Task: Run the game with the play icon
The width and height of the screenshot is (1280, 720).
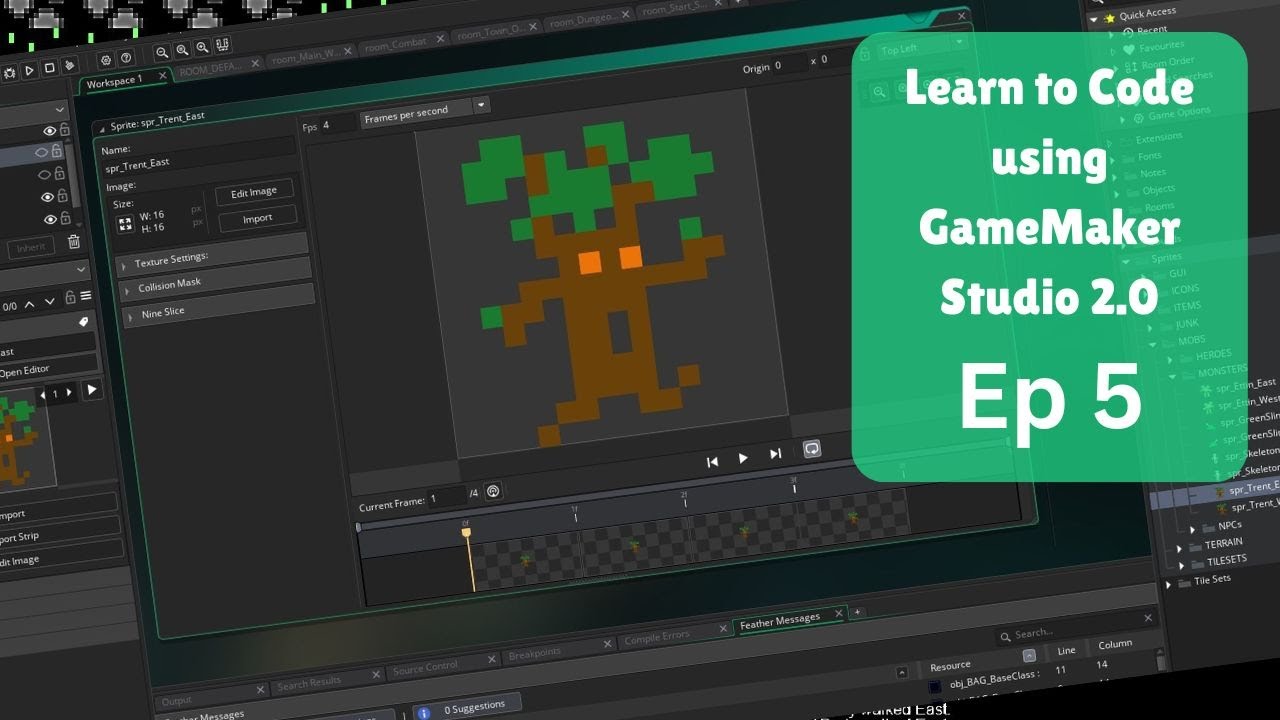Action: pyautogui.click(x=29, y=70)
